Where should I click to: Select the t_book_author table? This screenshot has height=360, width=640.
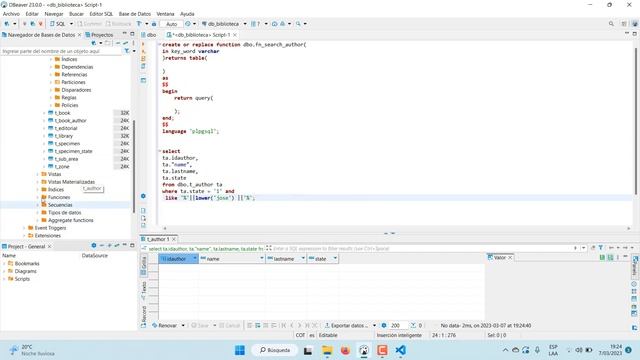pos(70,120)
